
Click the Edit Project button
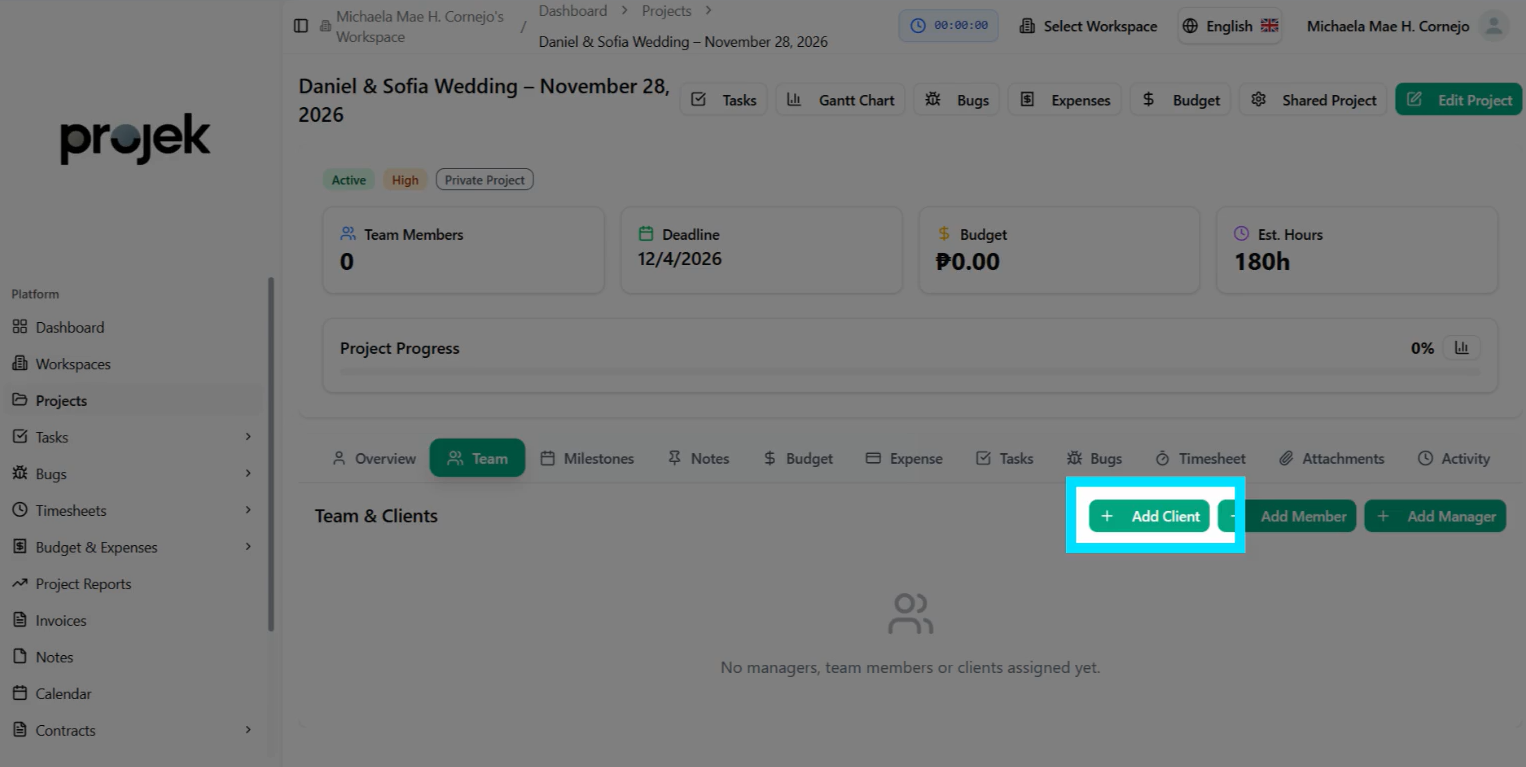(1458, 100)
